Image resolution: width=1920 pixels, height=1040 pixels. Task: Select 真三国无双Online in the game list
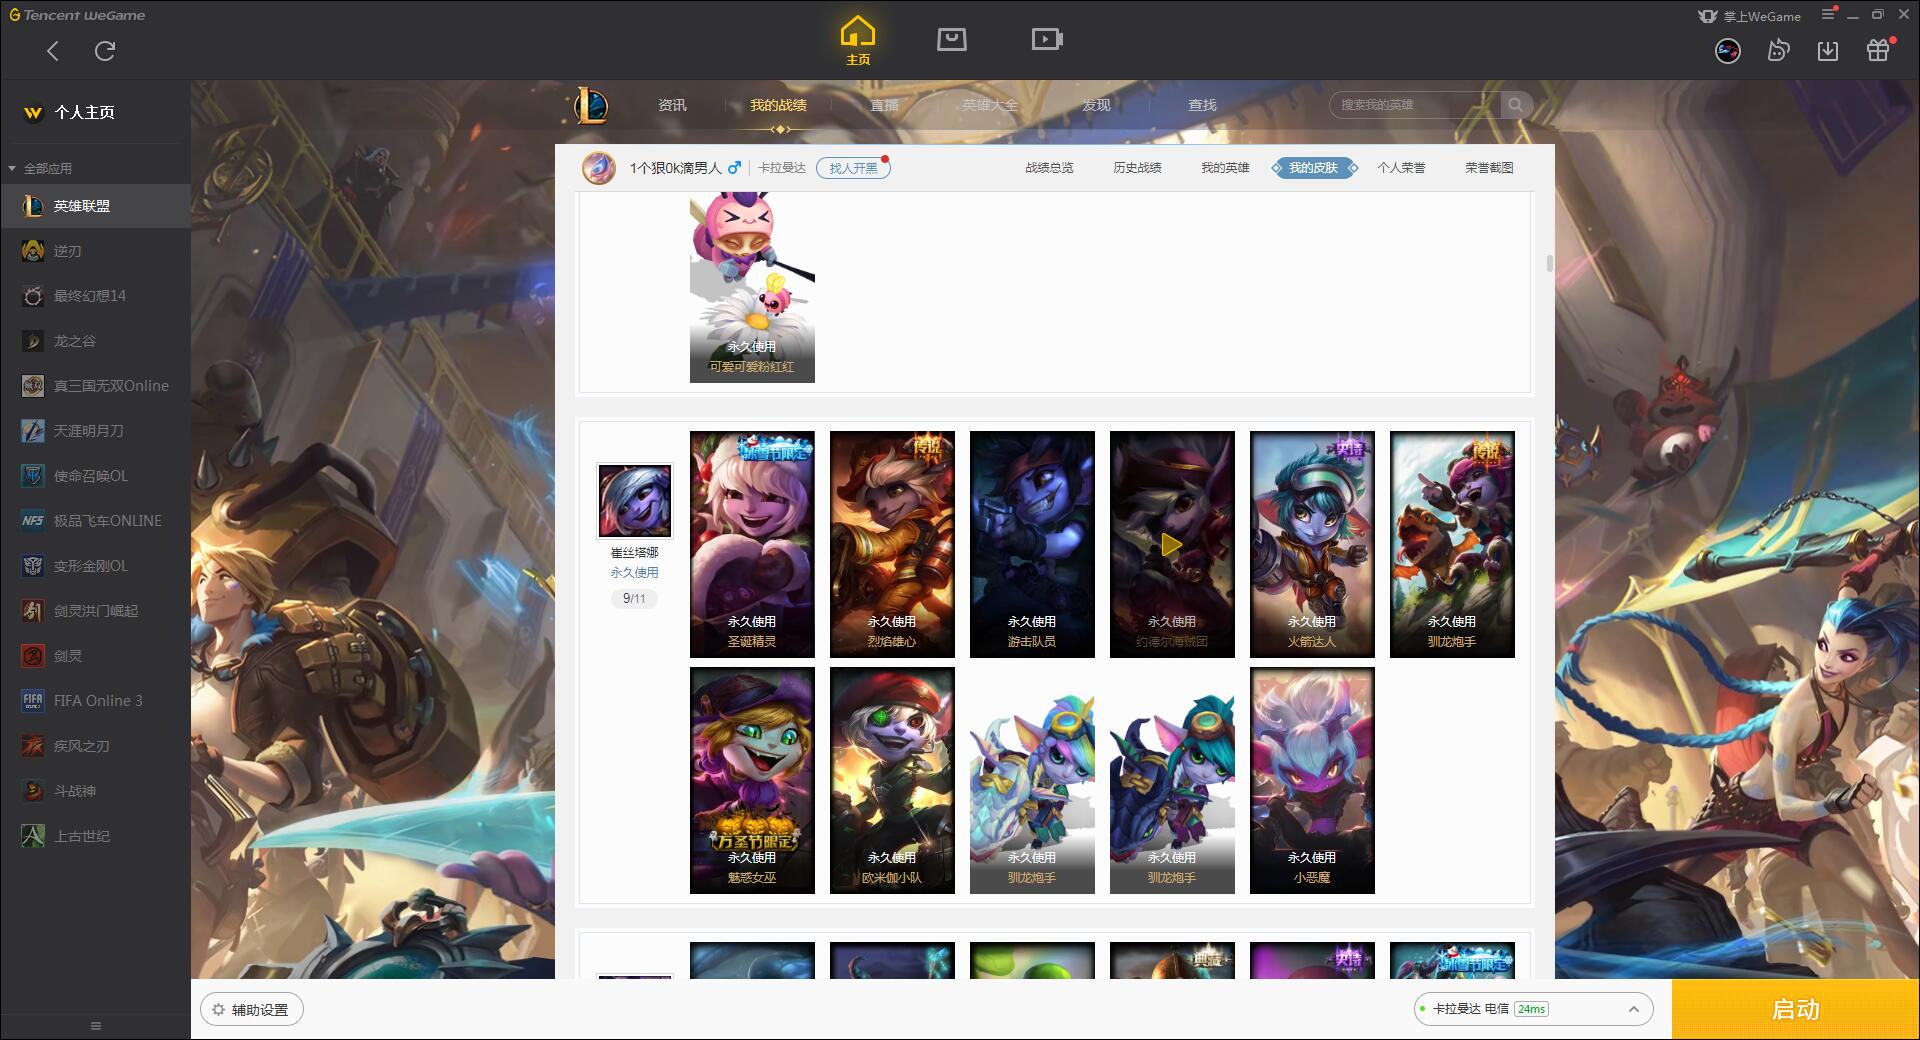click(x=95, y=386)
